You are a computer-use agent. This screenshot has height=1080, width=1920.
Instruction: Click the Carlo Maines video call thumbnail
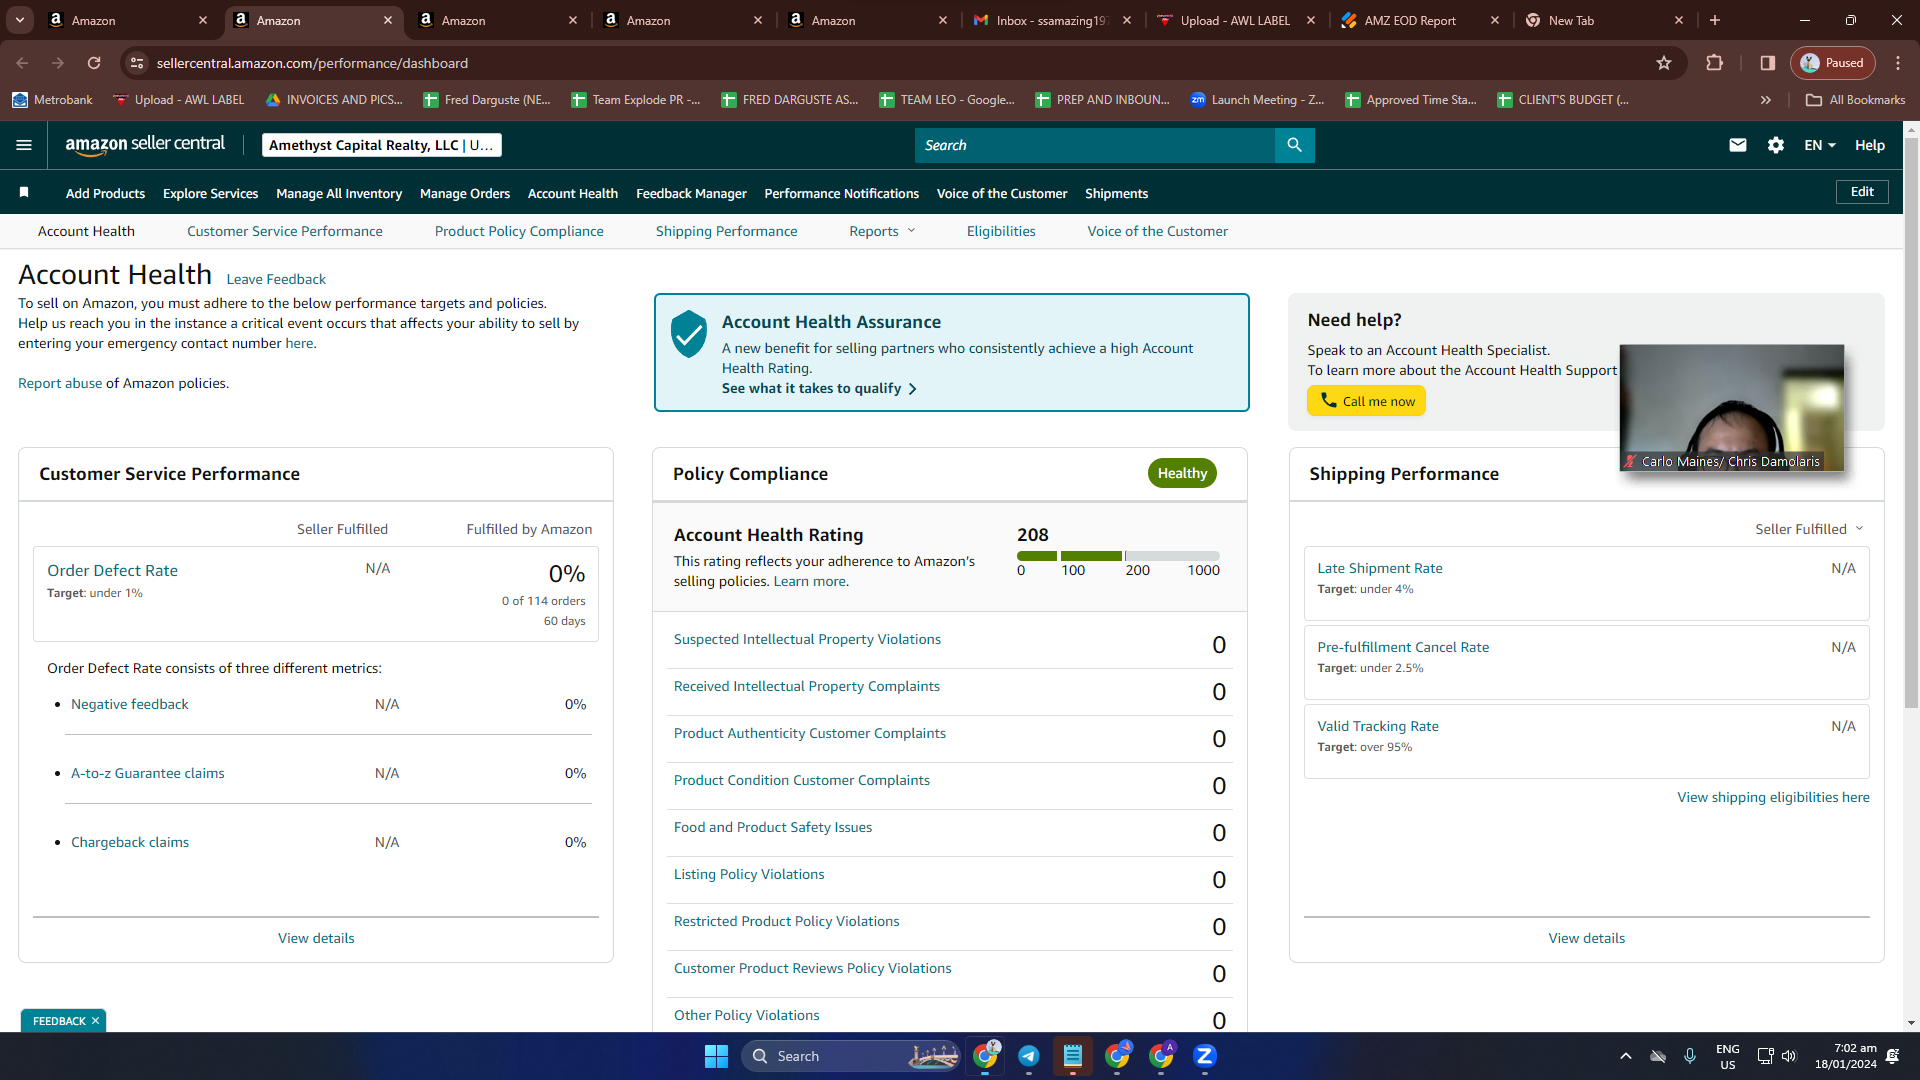tap(1732, 408)
